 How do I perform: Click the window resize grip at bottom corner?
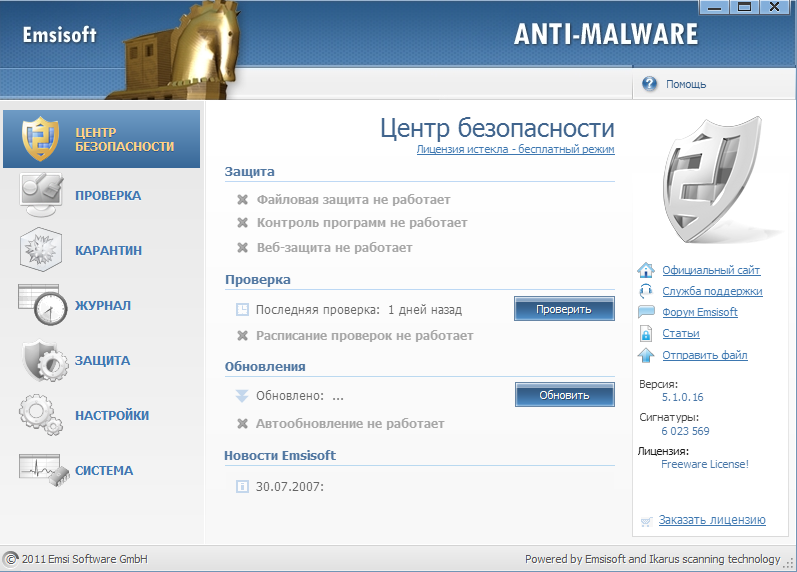pyautogui.click(x=789, y=564)
